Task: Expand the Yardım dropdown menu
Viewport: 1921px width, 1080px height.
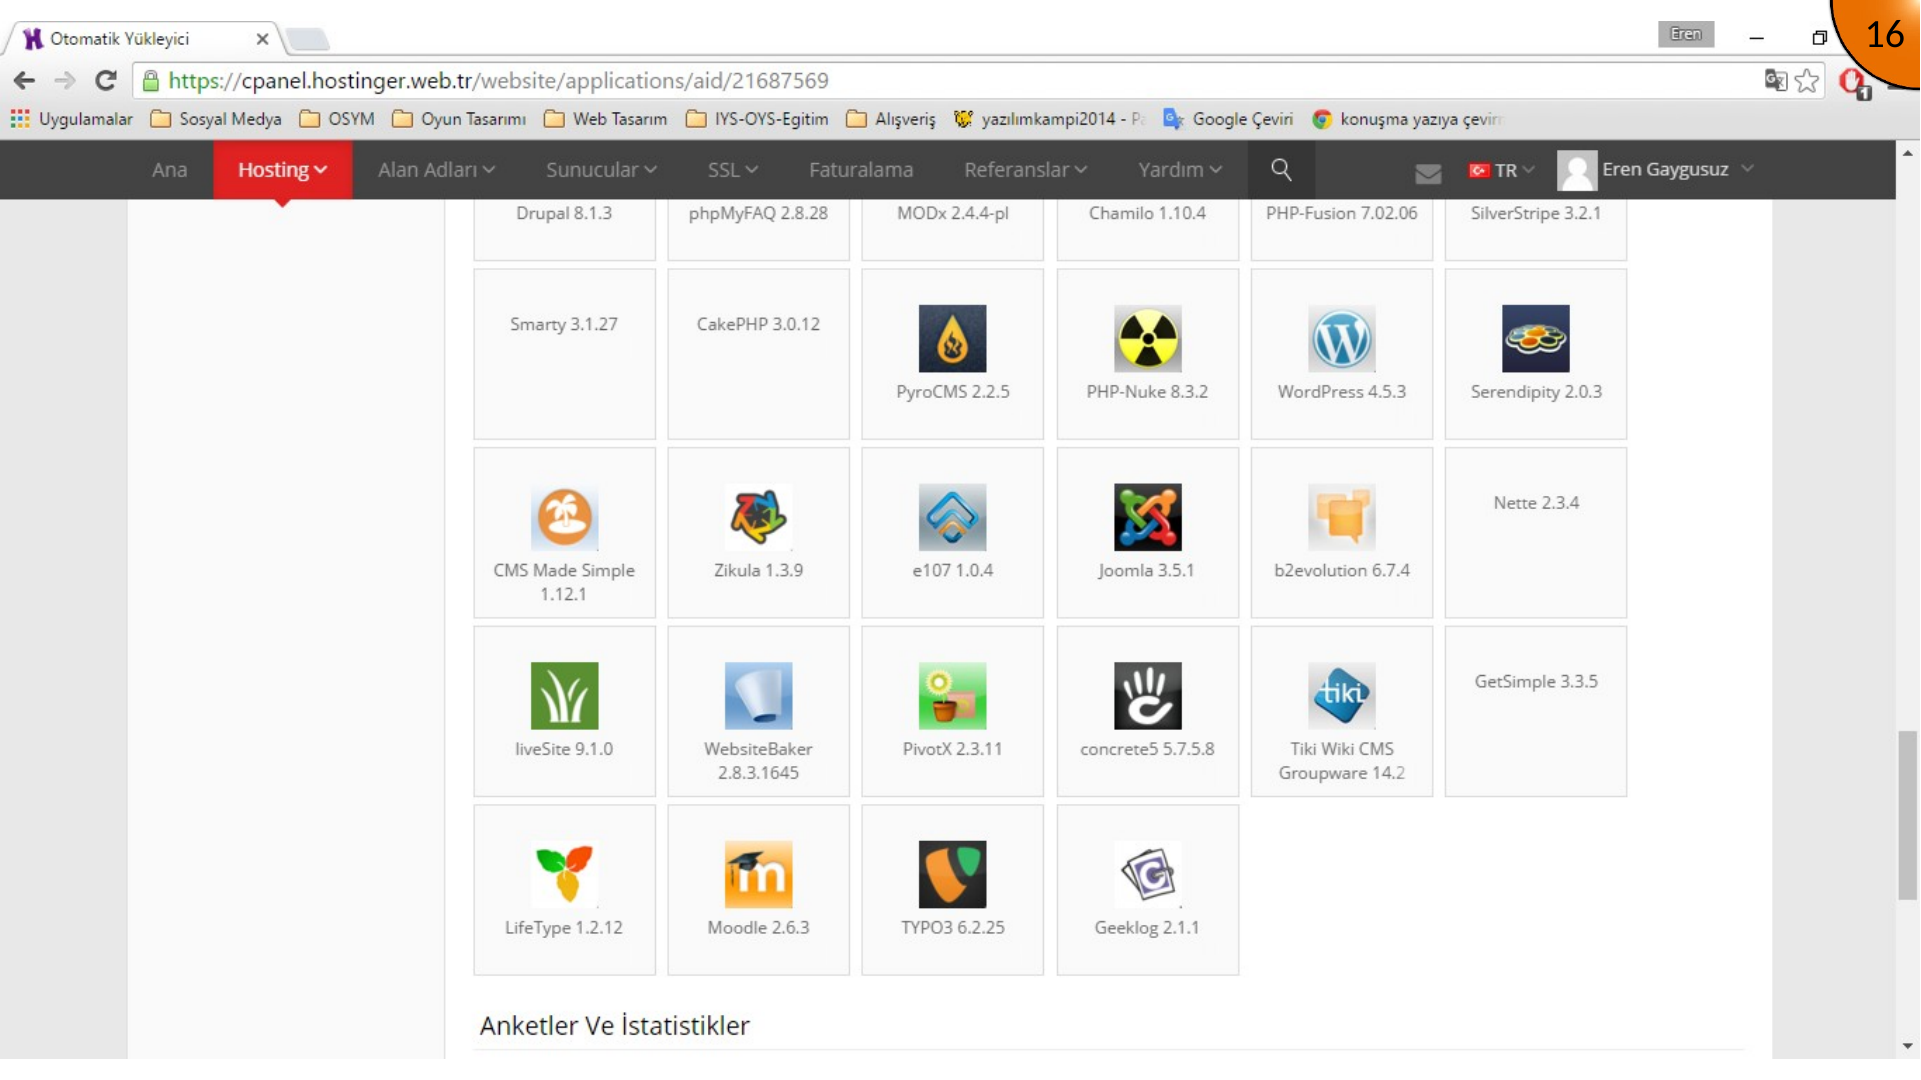Action: pos(1180,169)
